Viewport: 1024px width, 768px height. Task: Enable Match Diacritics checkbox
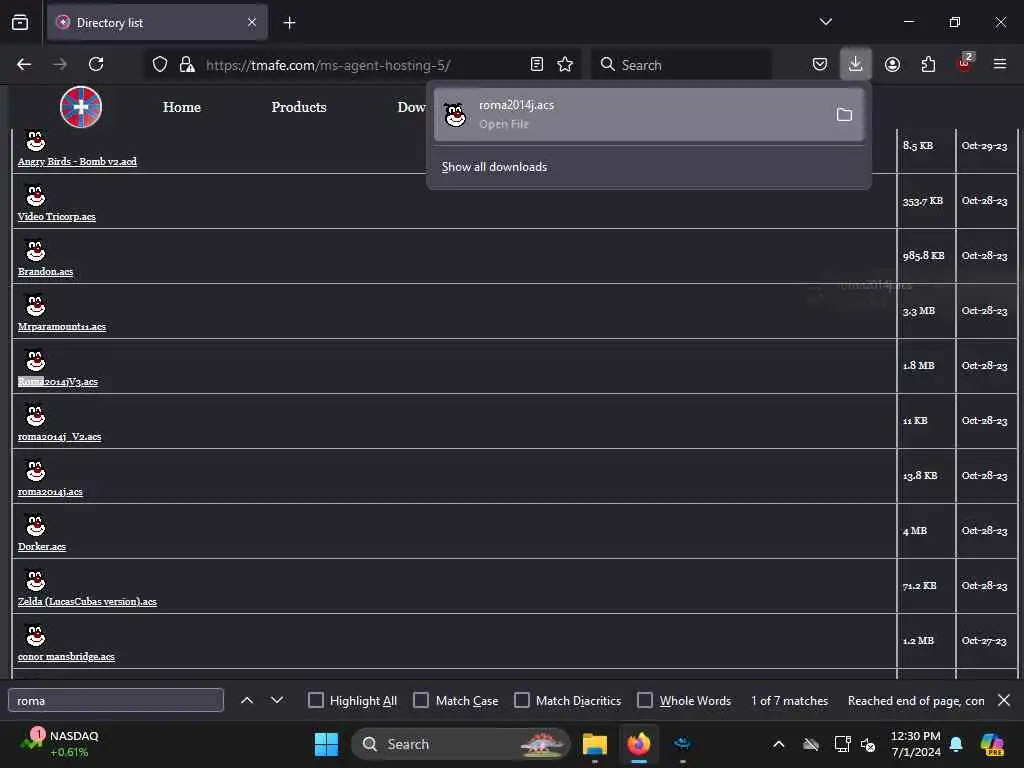pyautogui.click(x=522, y=700)
